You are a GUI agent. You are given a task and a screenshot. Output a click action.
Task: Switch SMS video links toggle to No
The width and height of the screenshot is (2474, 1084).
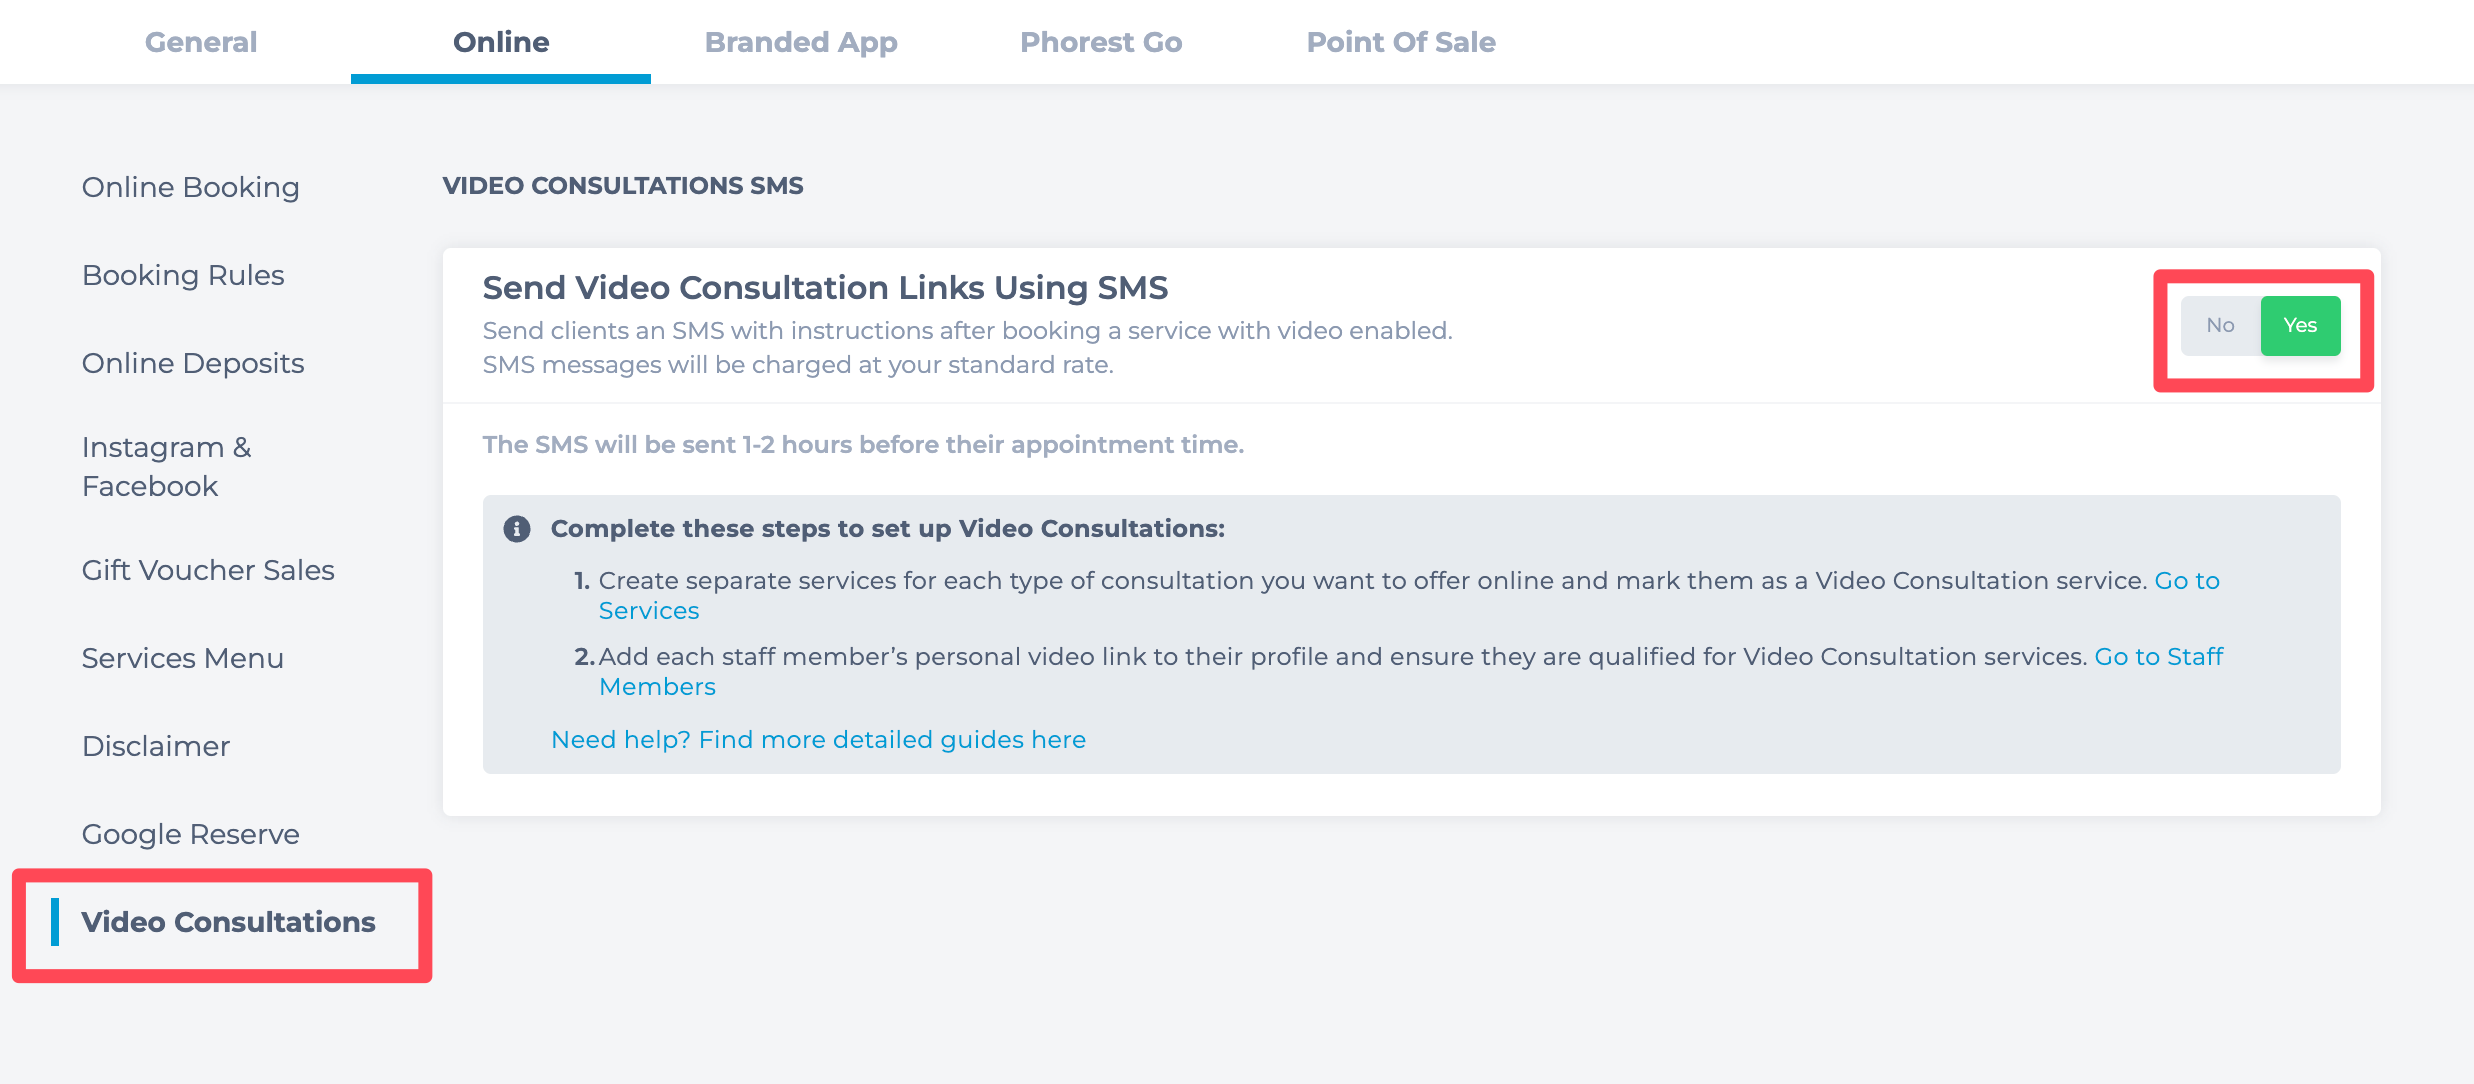pos(2220,325)
